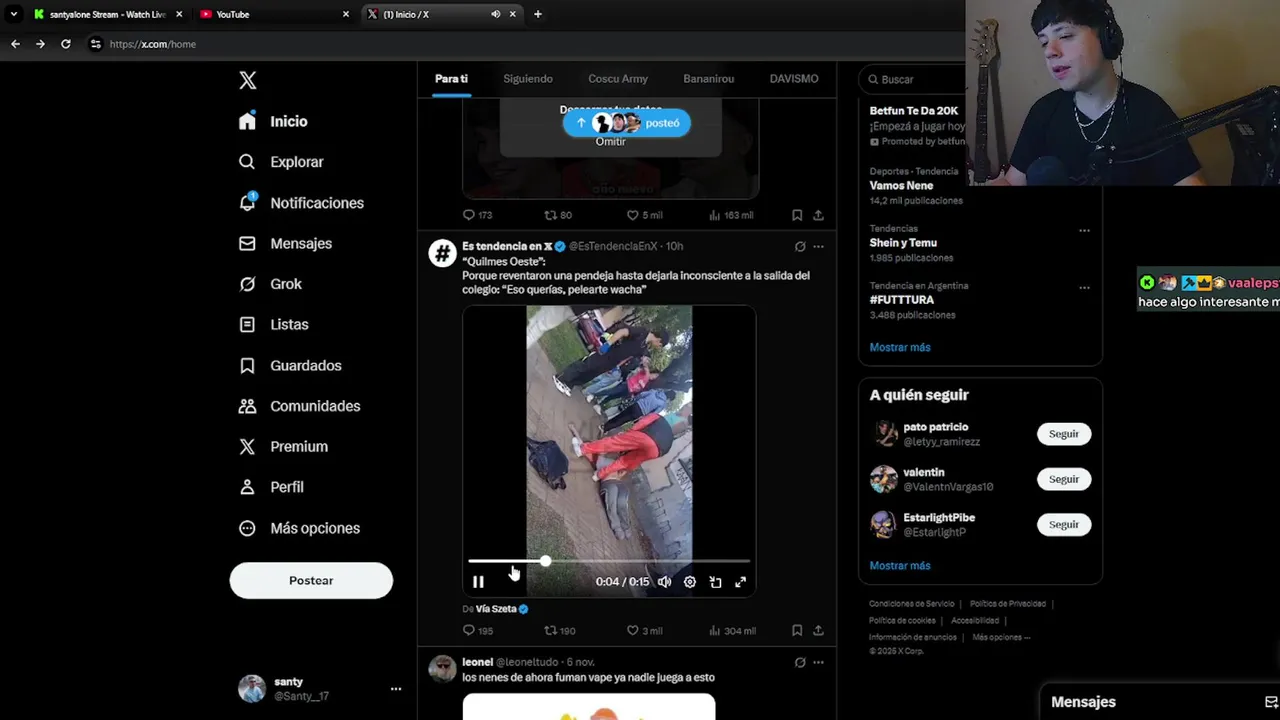Open Premium X icon
The image size is (1280, 720).
click(x=247, y=447)
